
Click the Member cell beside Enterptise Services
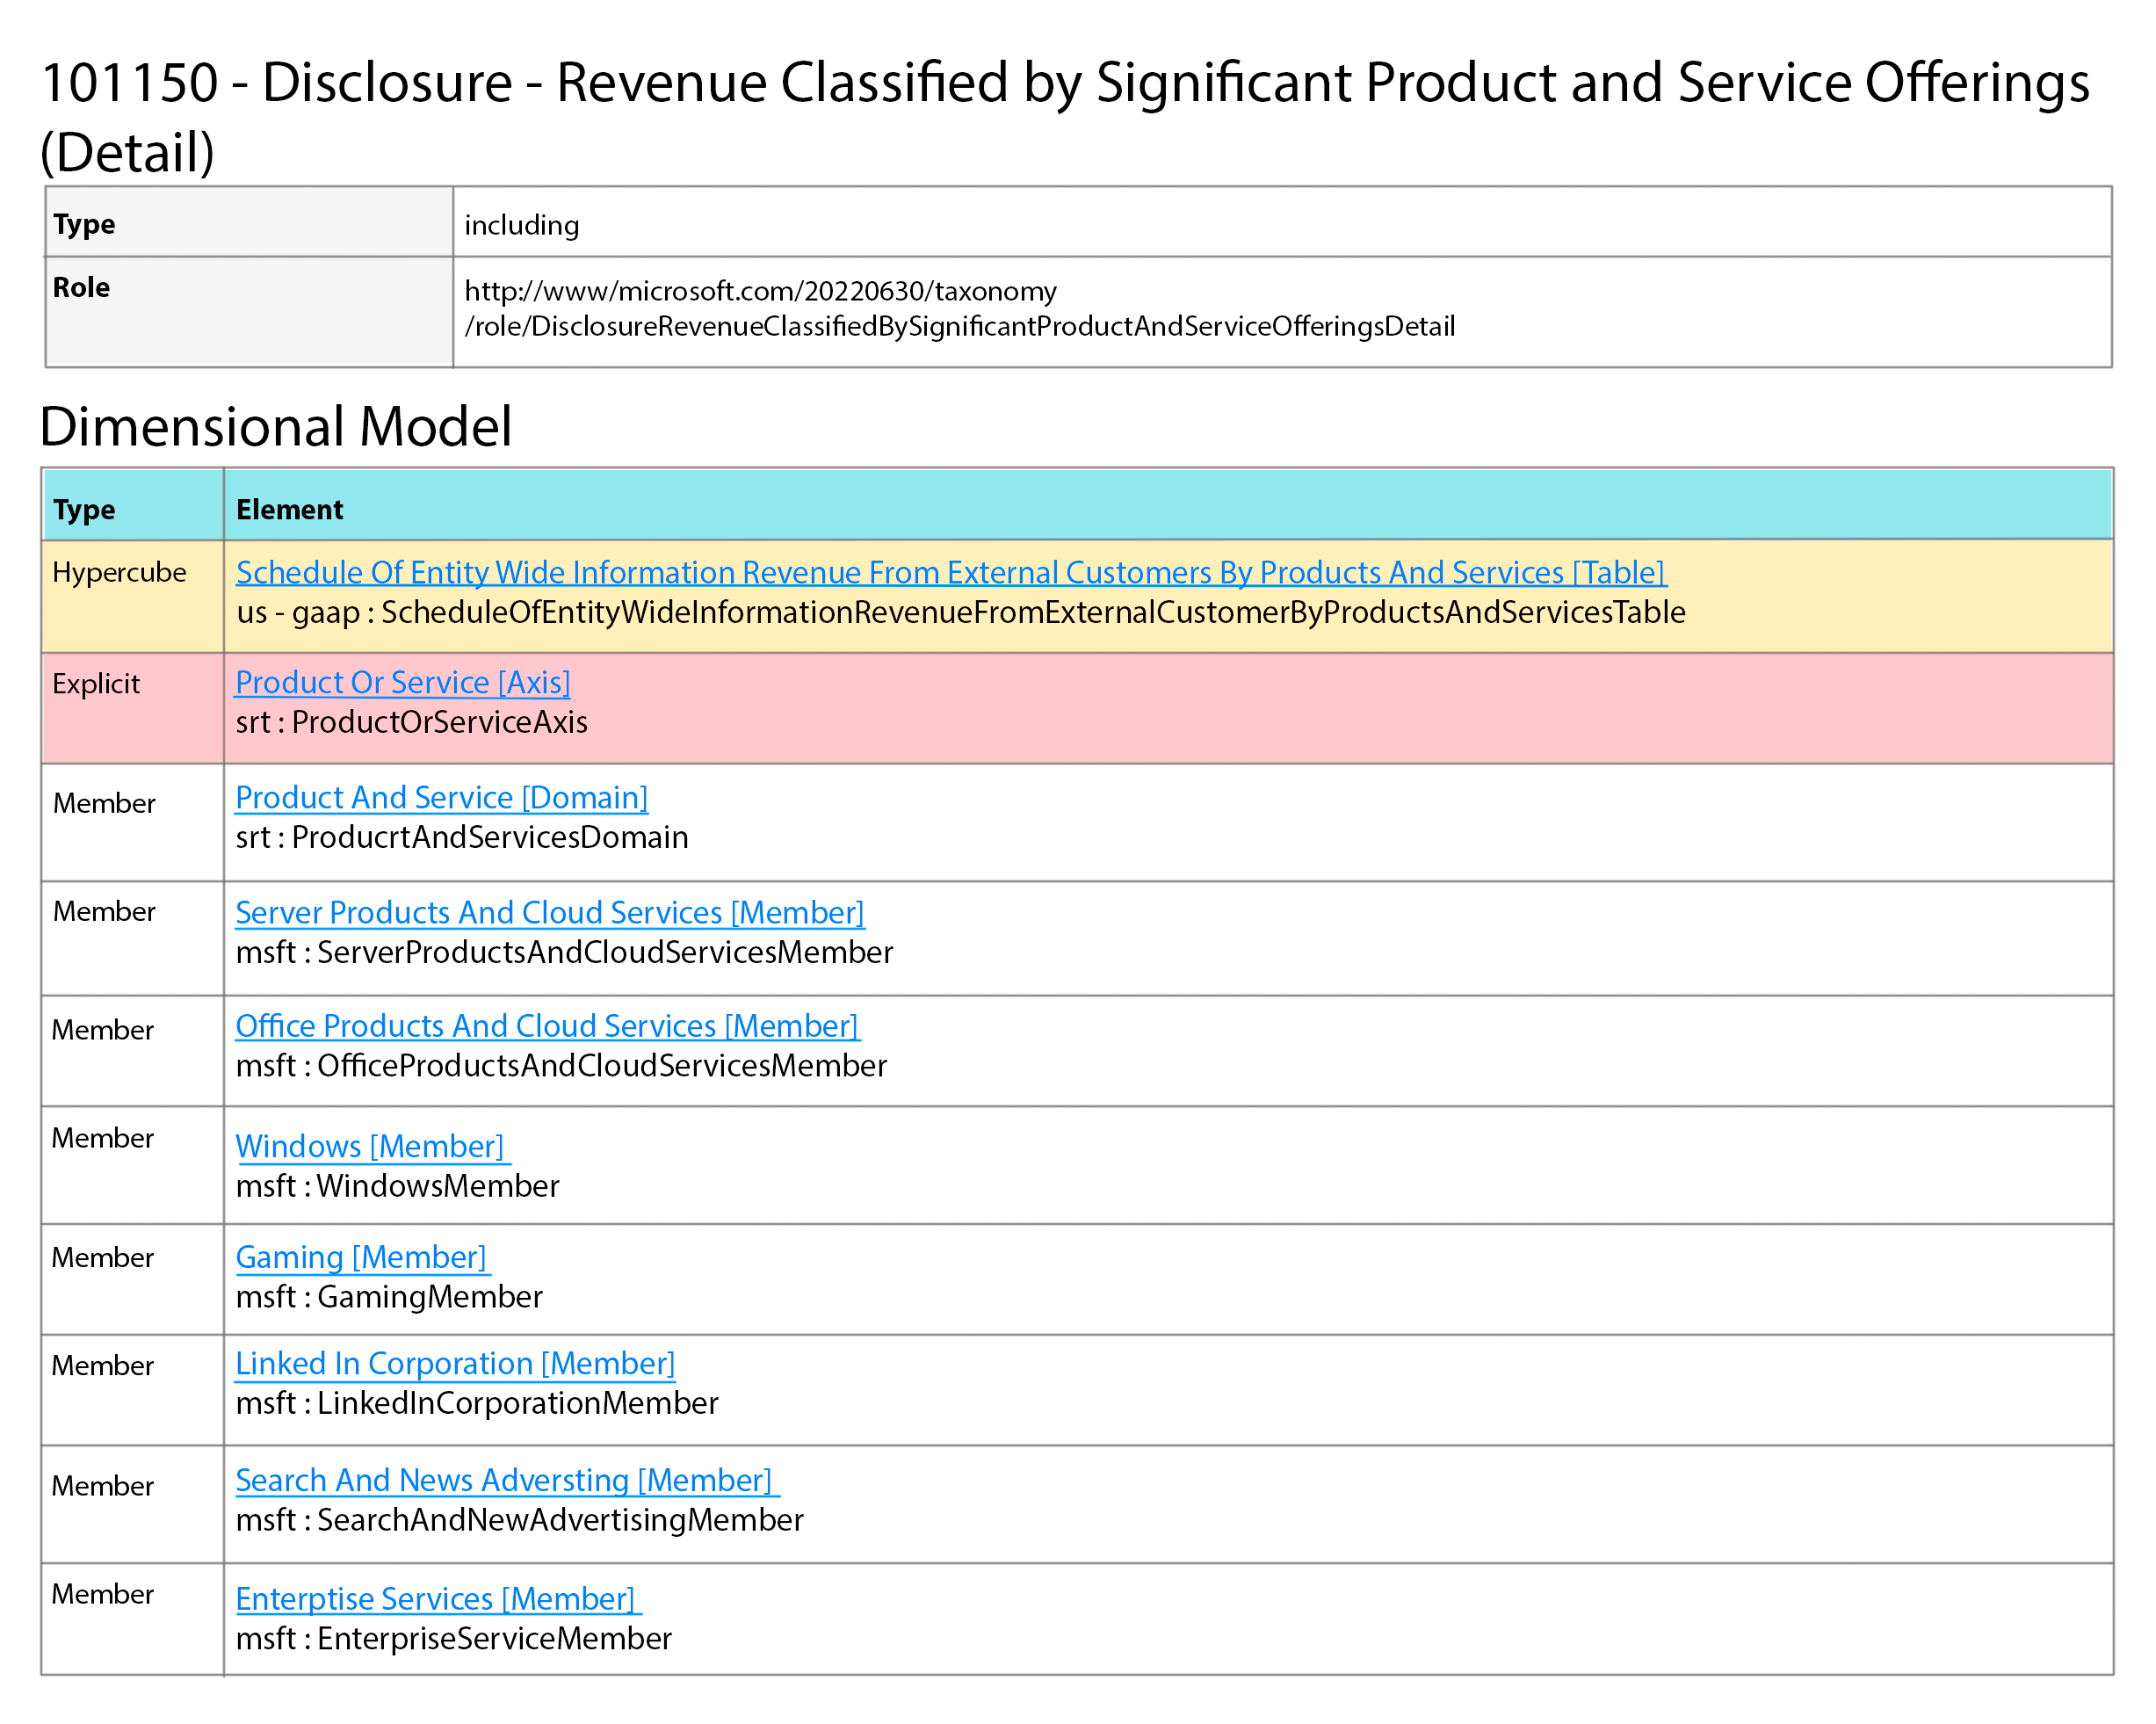pos(132,1619)
